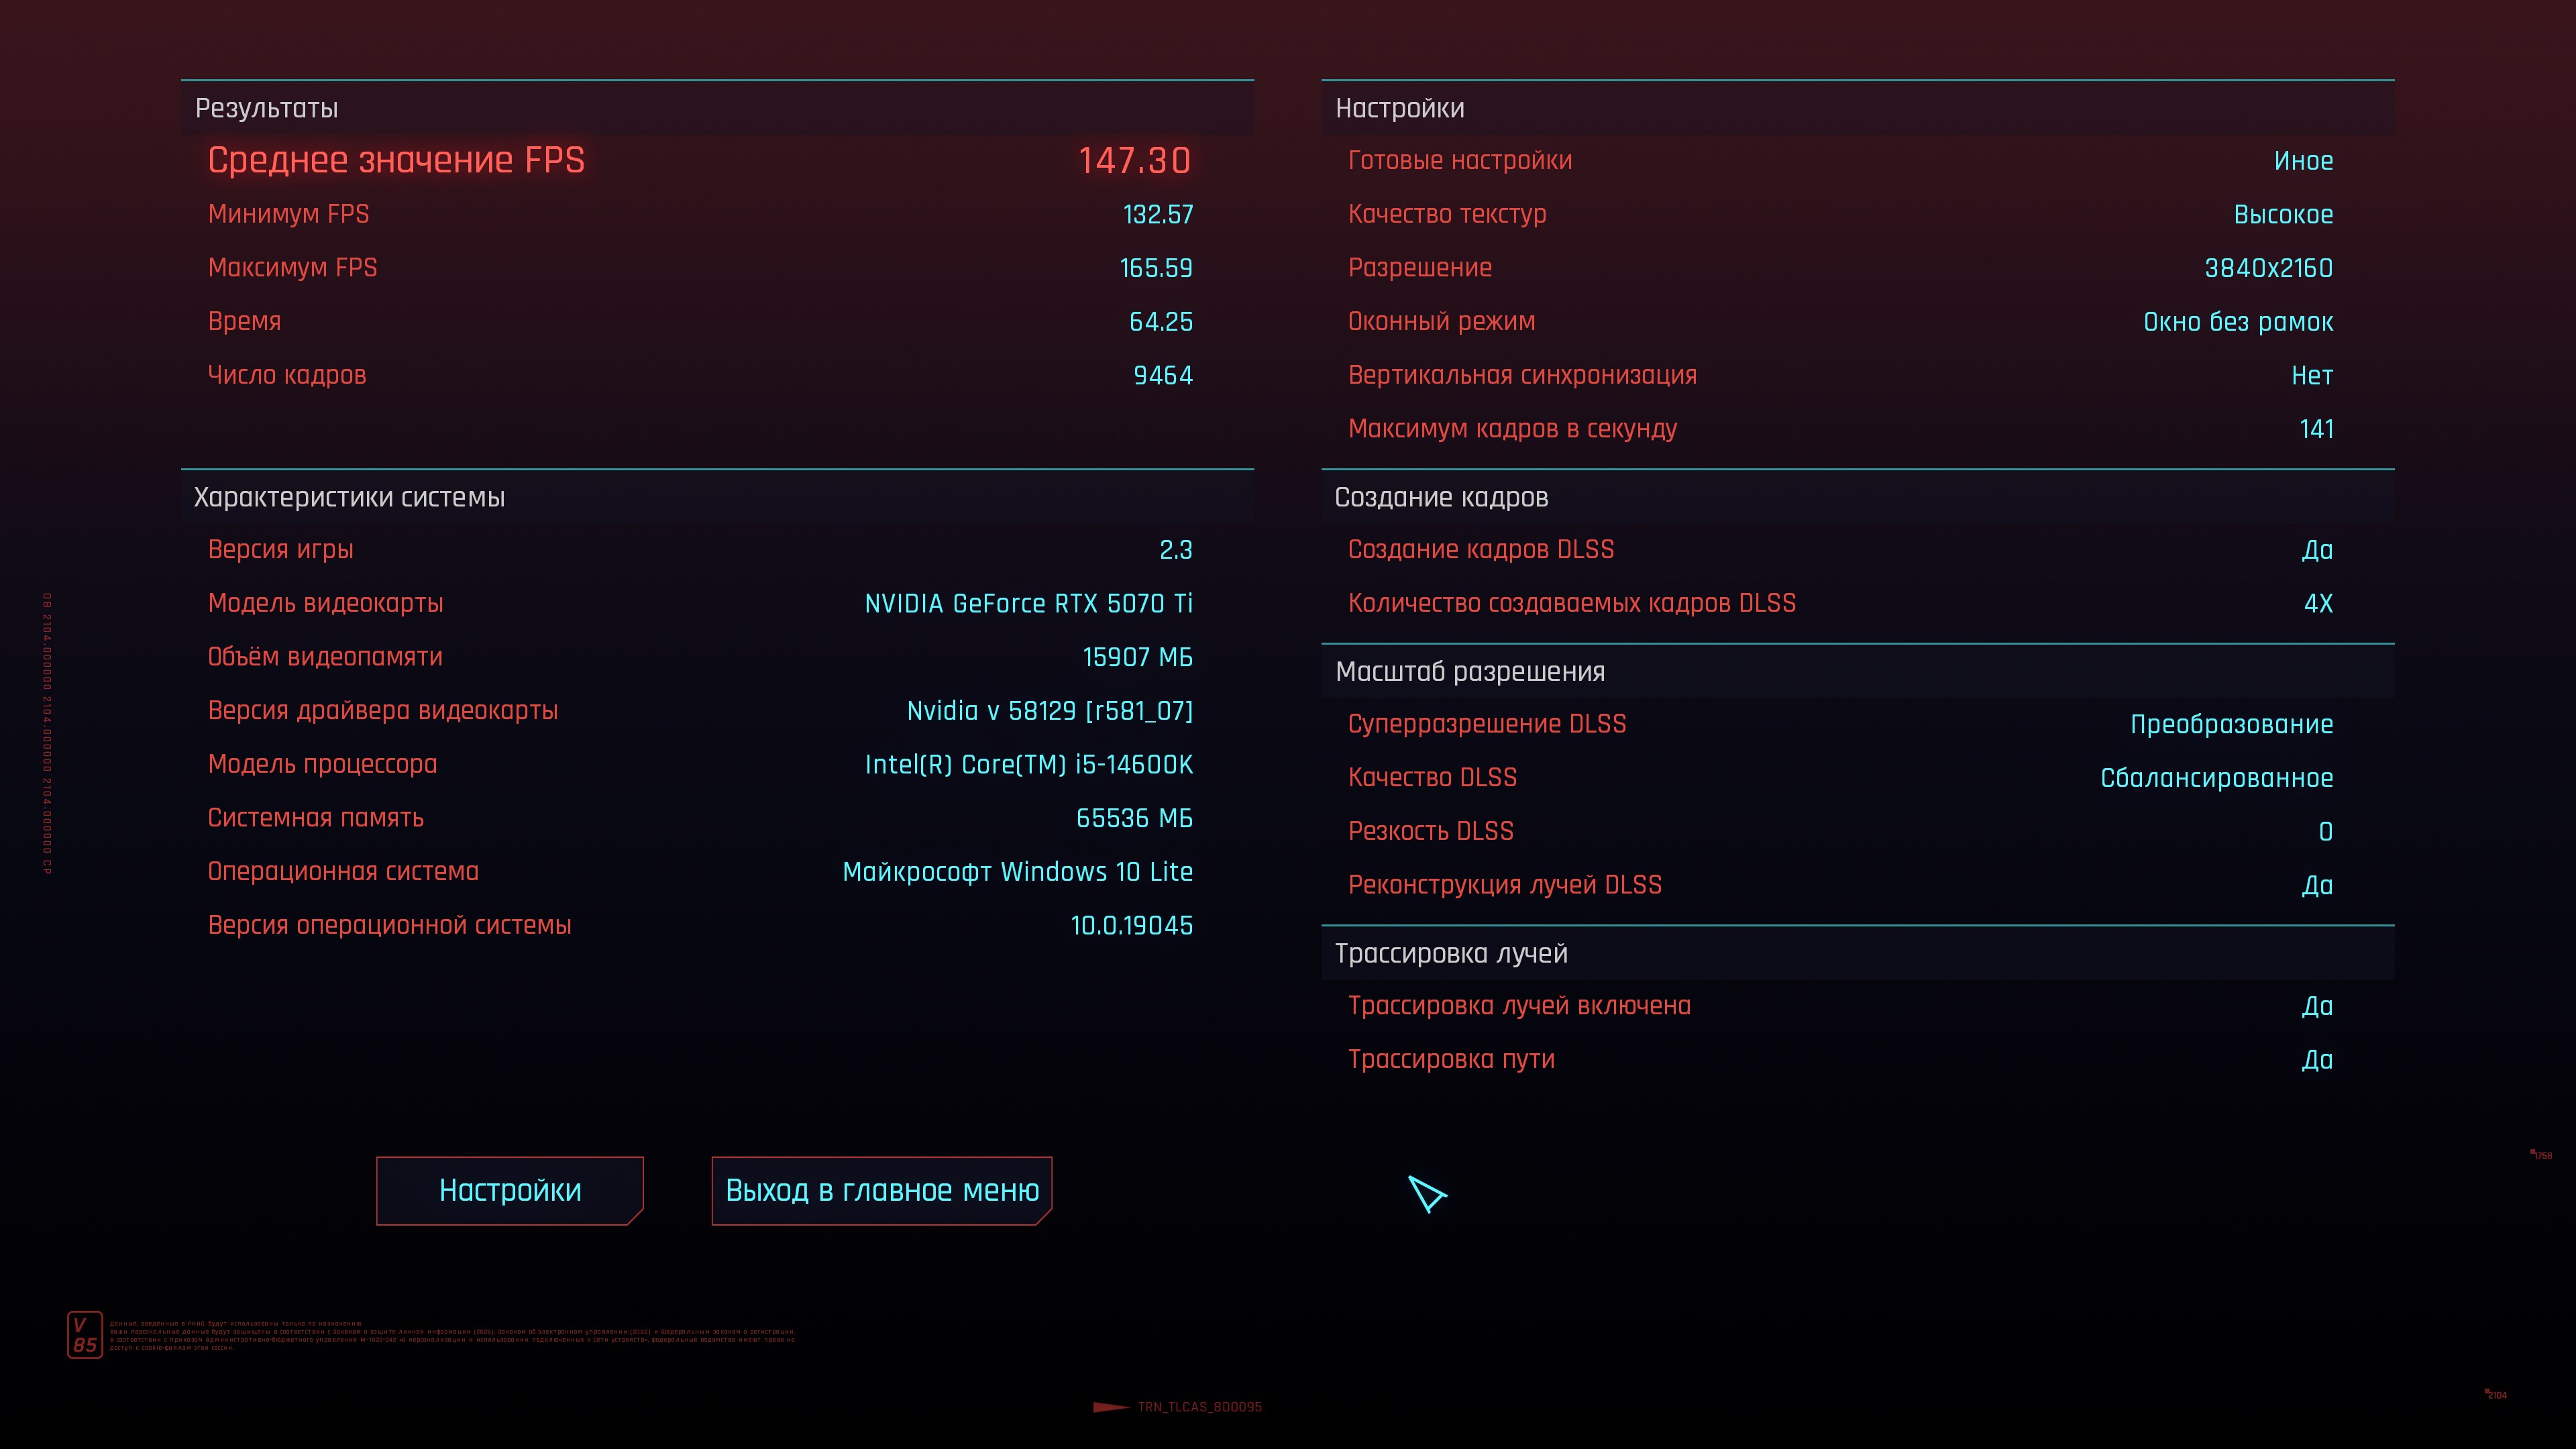Click NVIDIA GeForce RTX 5070 Ti text
2576x1449 pixels.
coord(1028,604)
